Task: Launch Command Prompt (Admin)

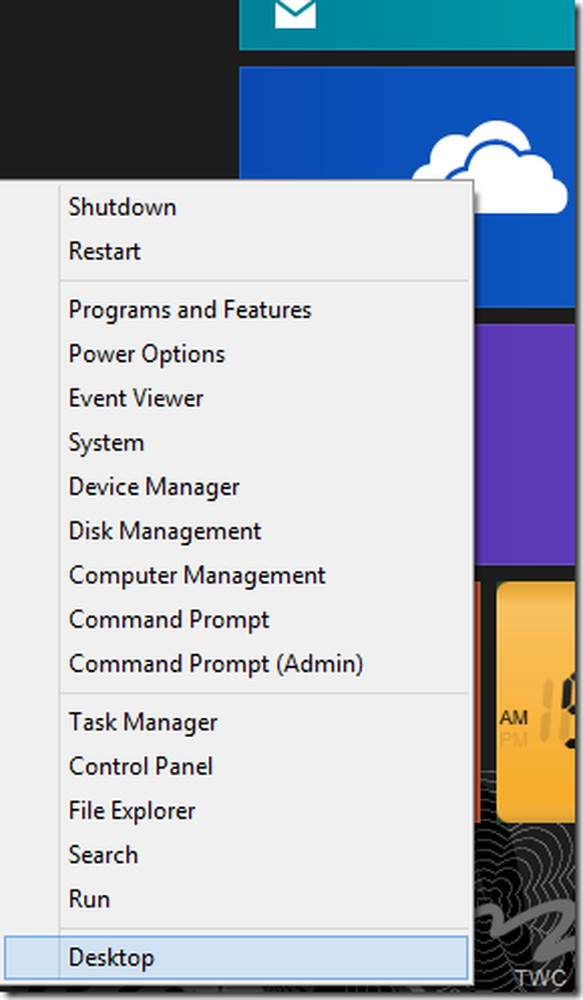Action: [216, 665]
